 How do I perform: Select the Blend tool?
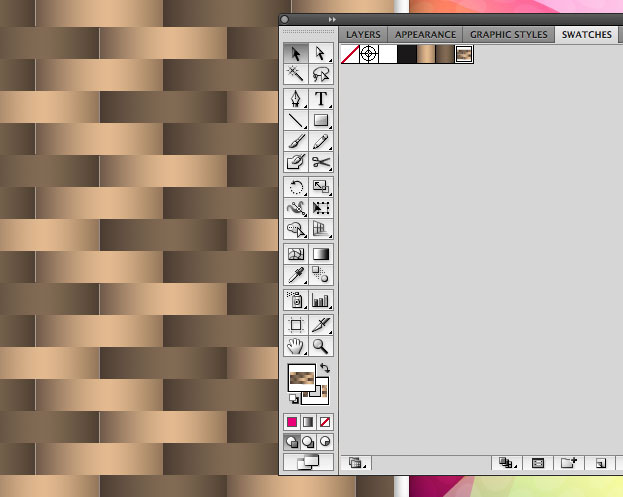(321, 275)
